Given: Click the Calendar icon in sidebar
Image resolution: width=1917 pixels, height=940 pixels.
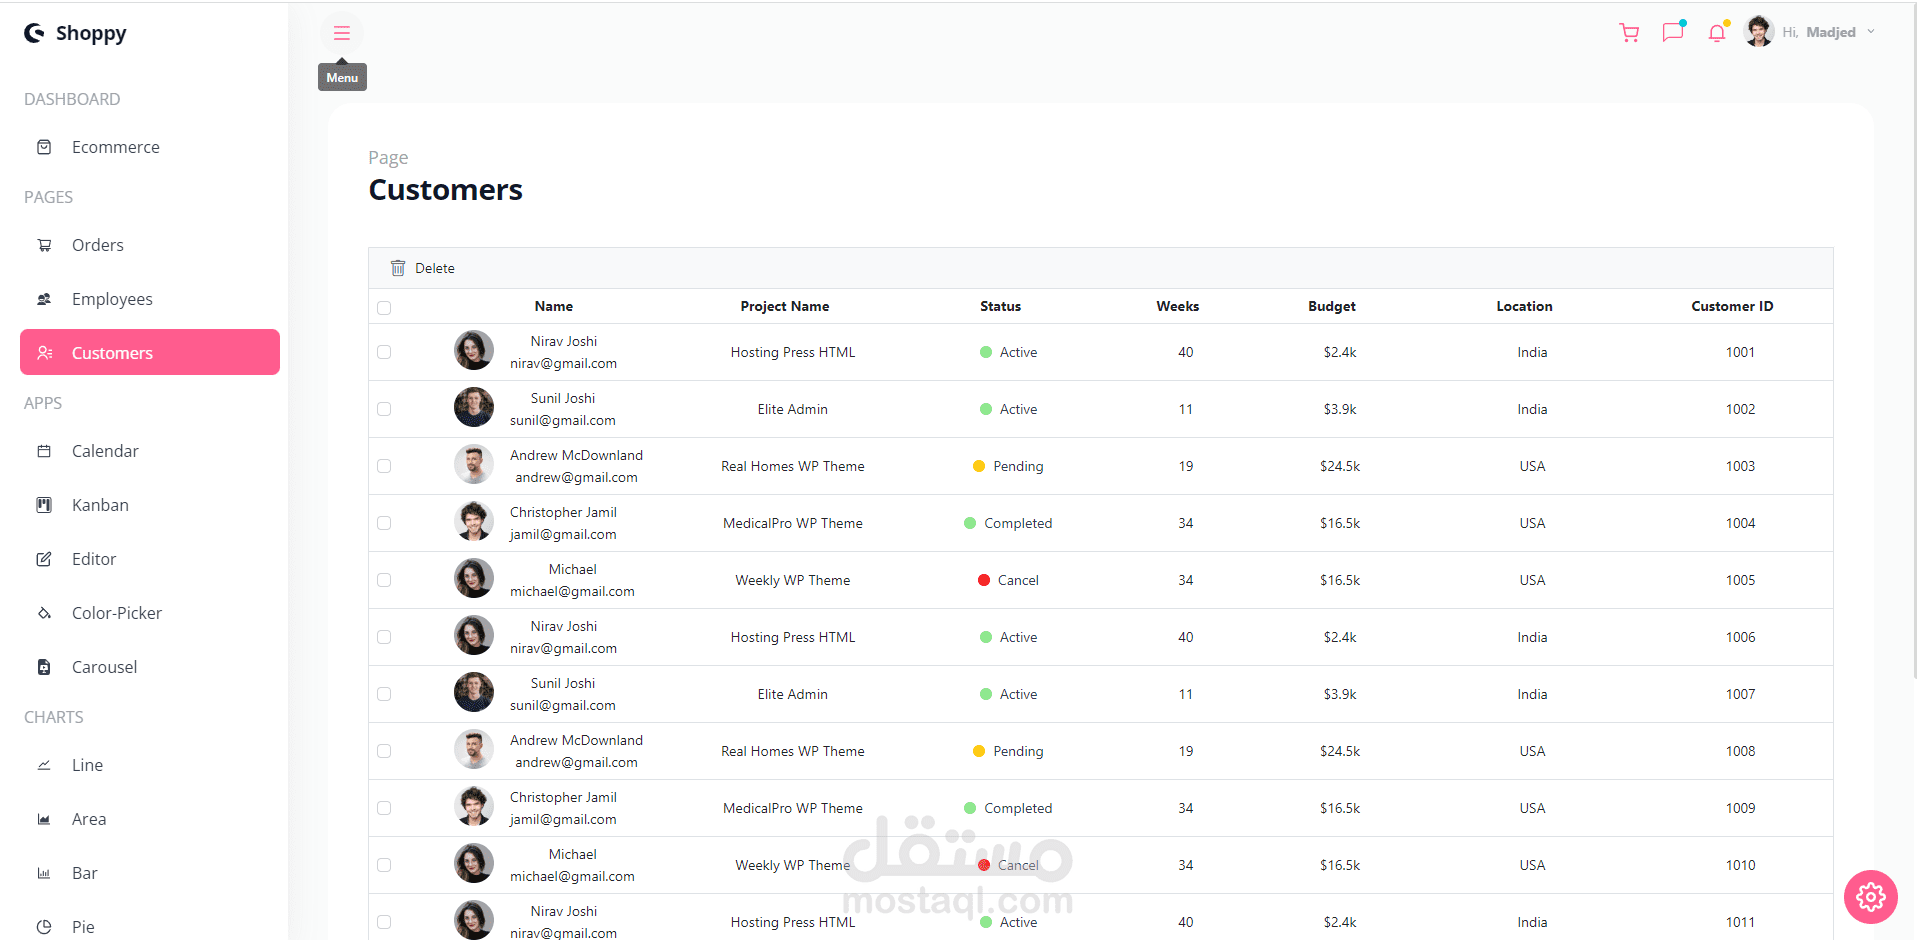Looking at the screenshot, I should [44, 451].
